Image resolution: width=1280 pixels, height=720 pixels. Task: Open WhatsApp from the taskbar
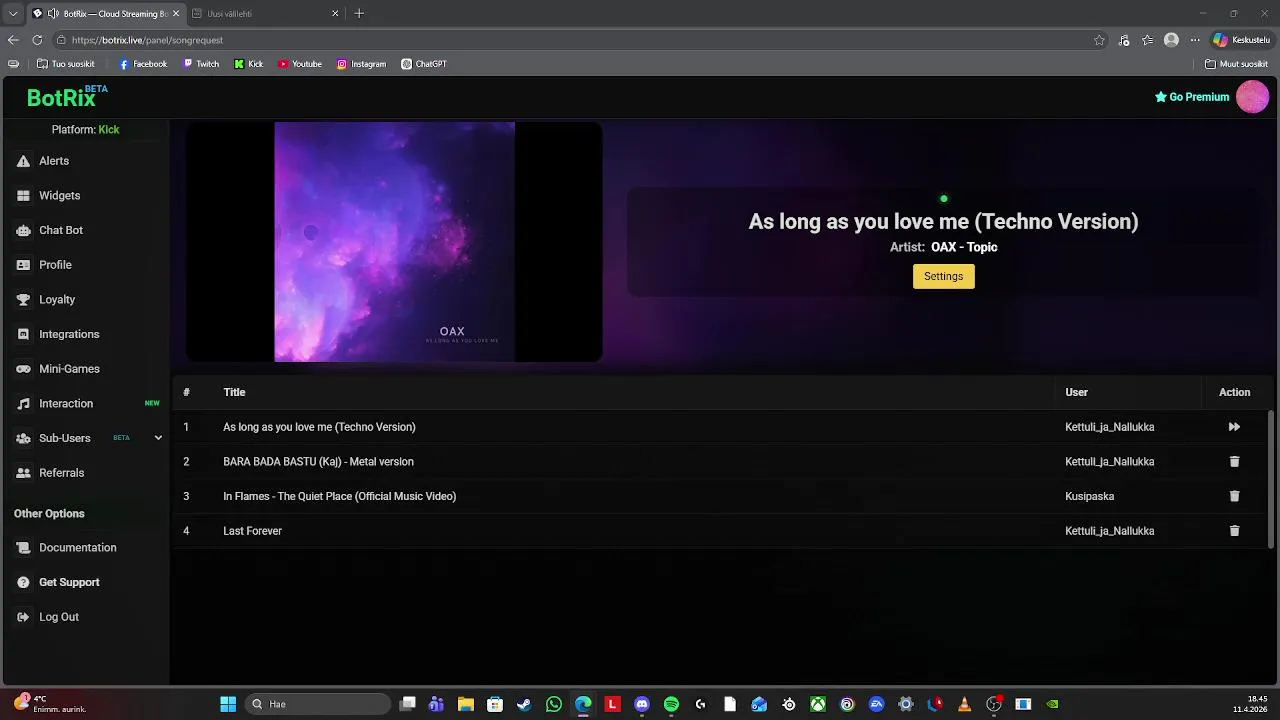click(x=554, y=704)
